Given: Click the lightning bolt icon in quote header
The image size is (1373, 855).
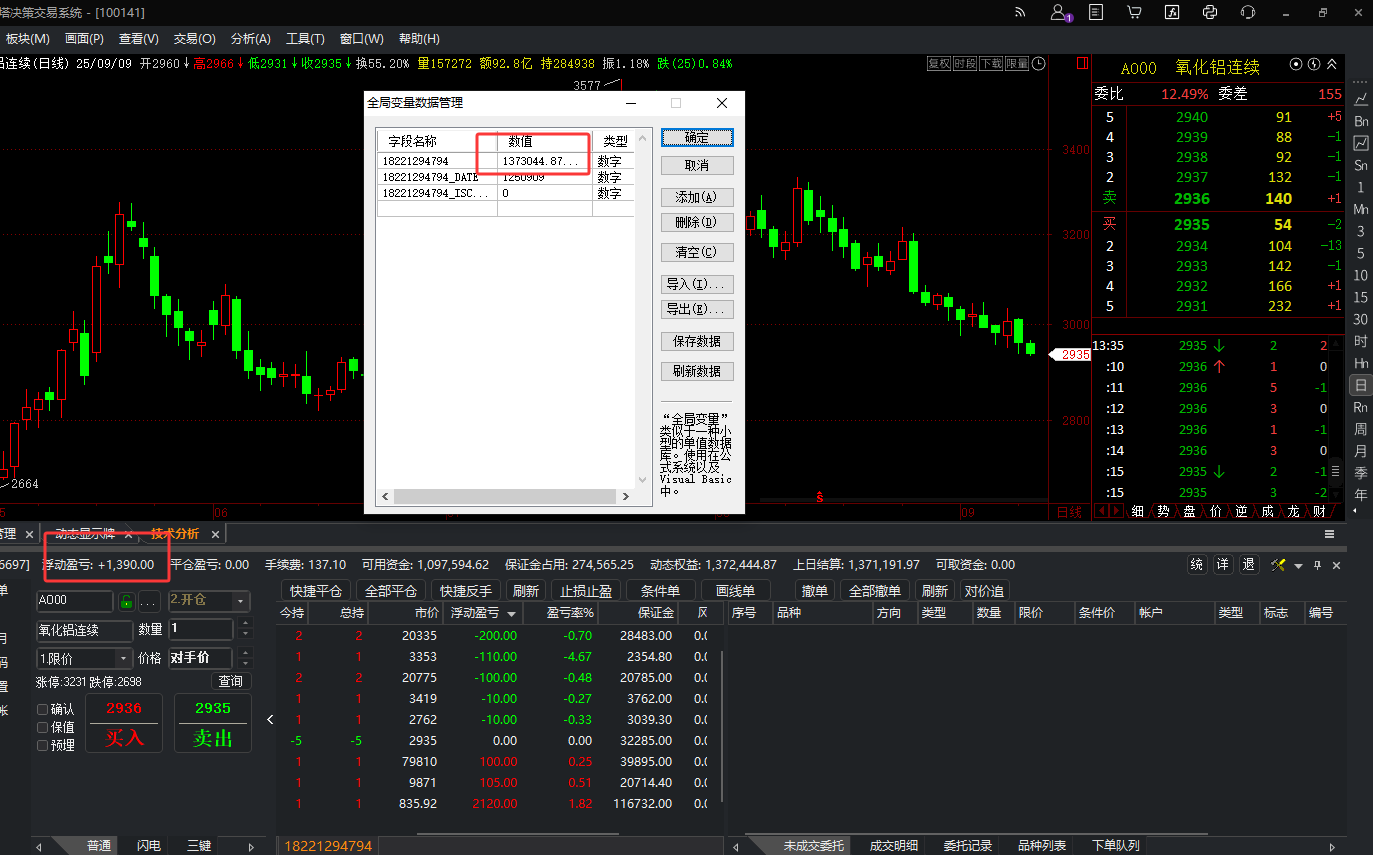Looking at the screenshot, I should click(x=1314, y=64).
